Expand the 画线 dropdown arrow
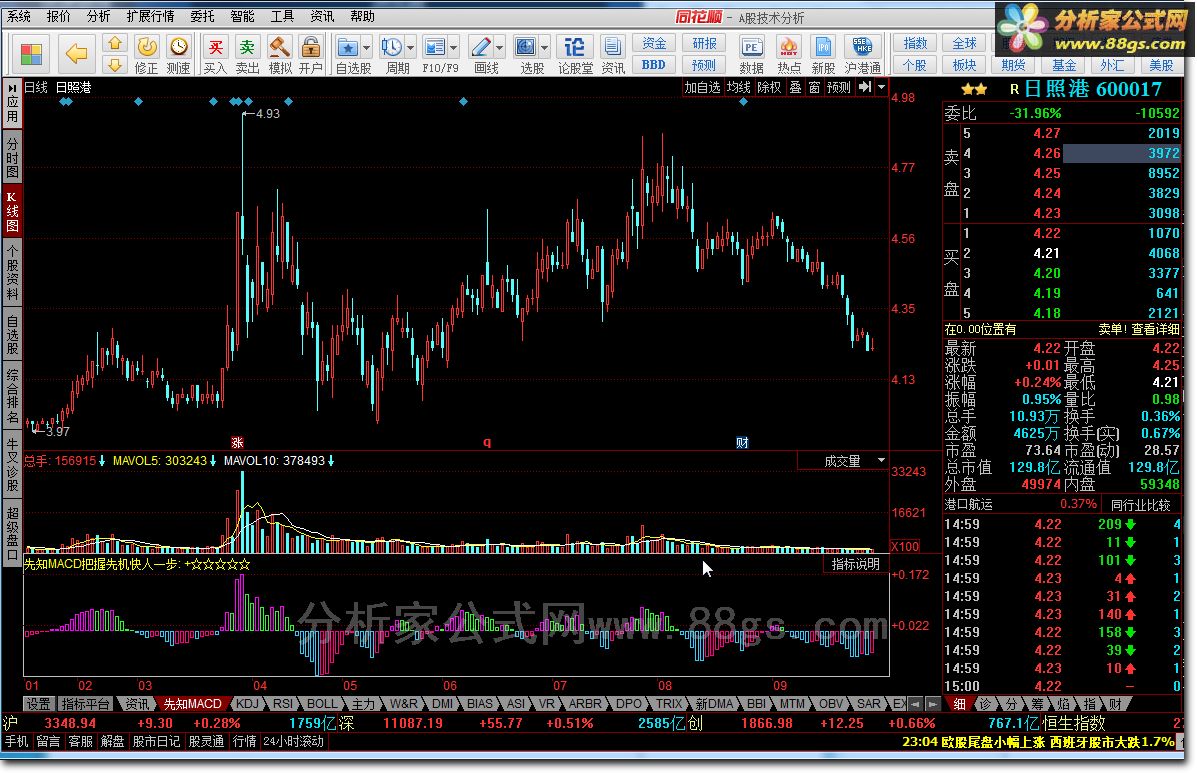The height and width of the screenshot is (773, 1197). pos(499,48)
